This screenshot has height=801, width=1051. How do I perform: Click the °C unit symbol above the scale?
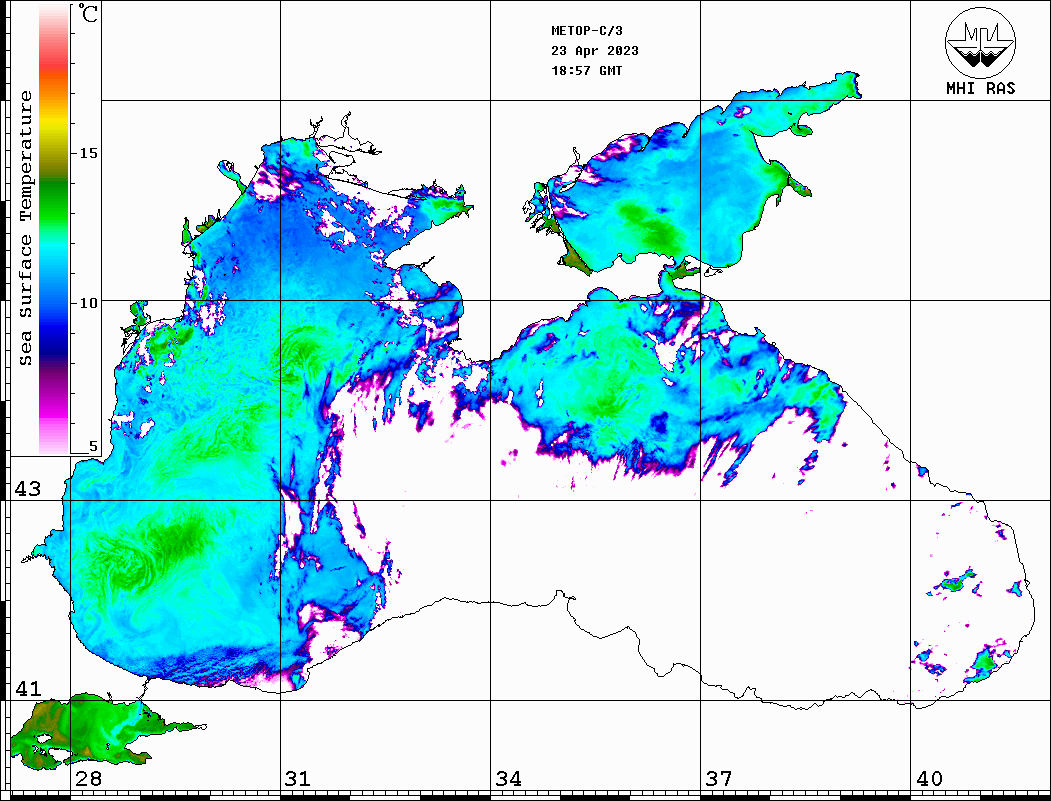[x=89, y=15]
